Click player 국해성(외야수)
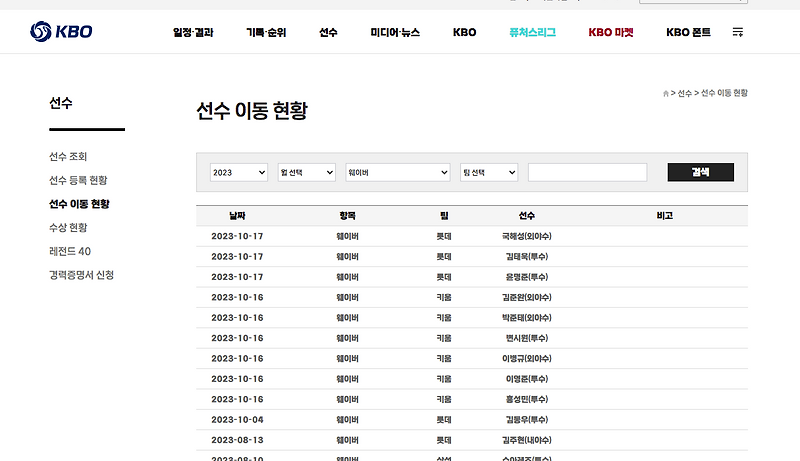The height and width of the screenshot is (461, 800). point(527,236)
